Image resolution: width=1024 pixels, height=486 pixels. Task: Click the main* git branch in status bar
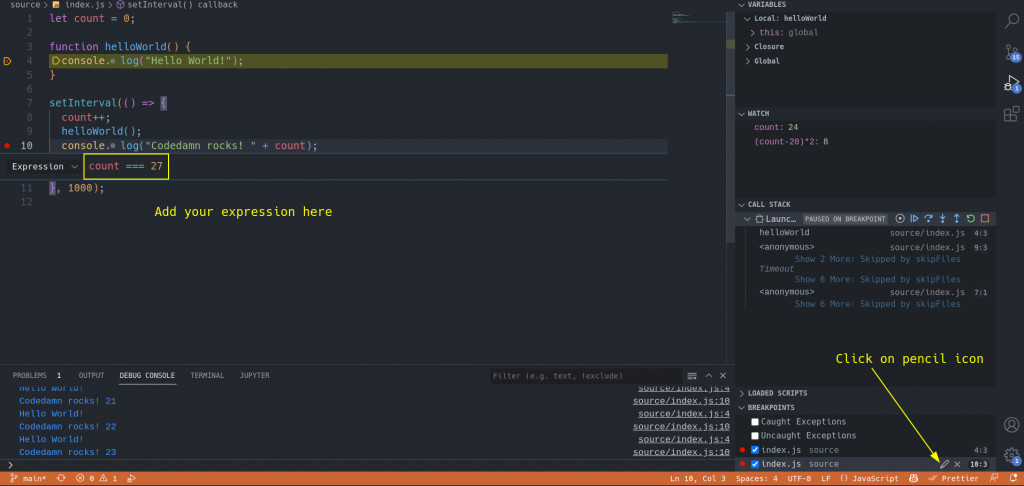point(28,478)
